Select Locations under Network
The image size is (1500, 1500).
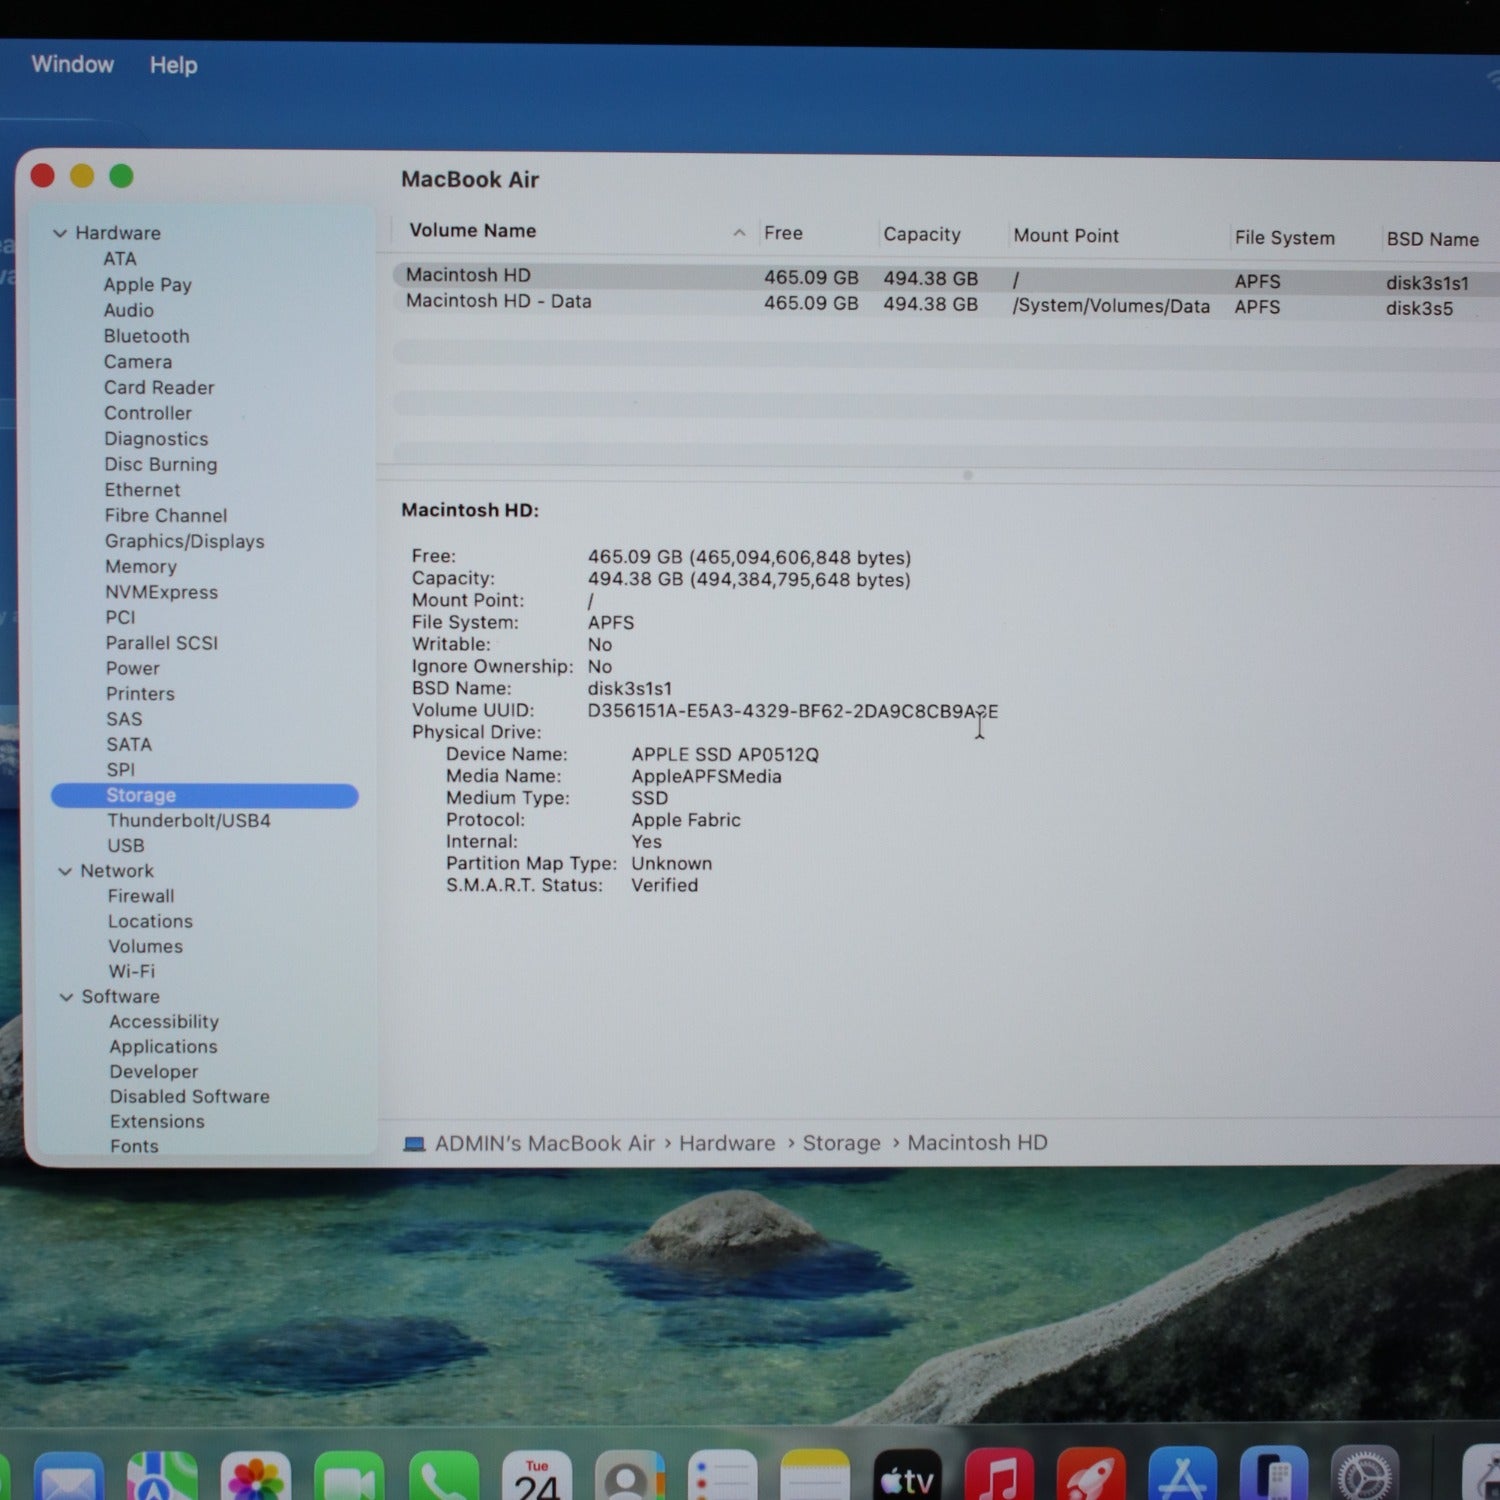(151, 922)
